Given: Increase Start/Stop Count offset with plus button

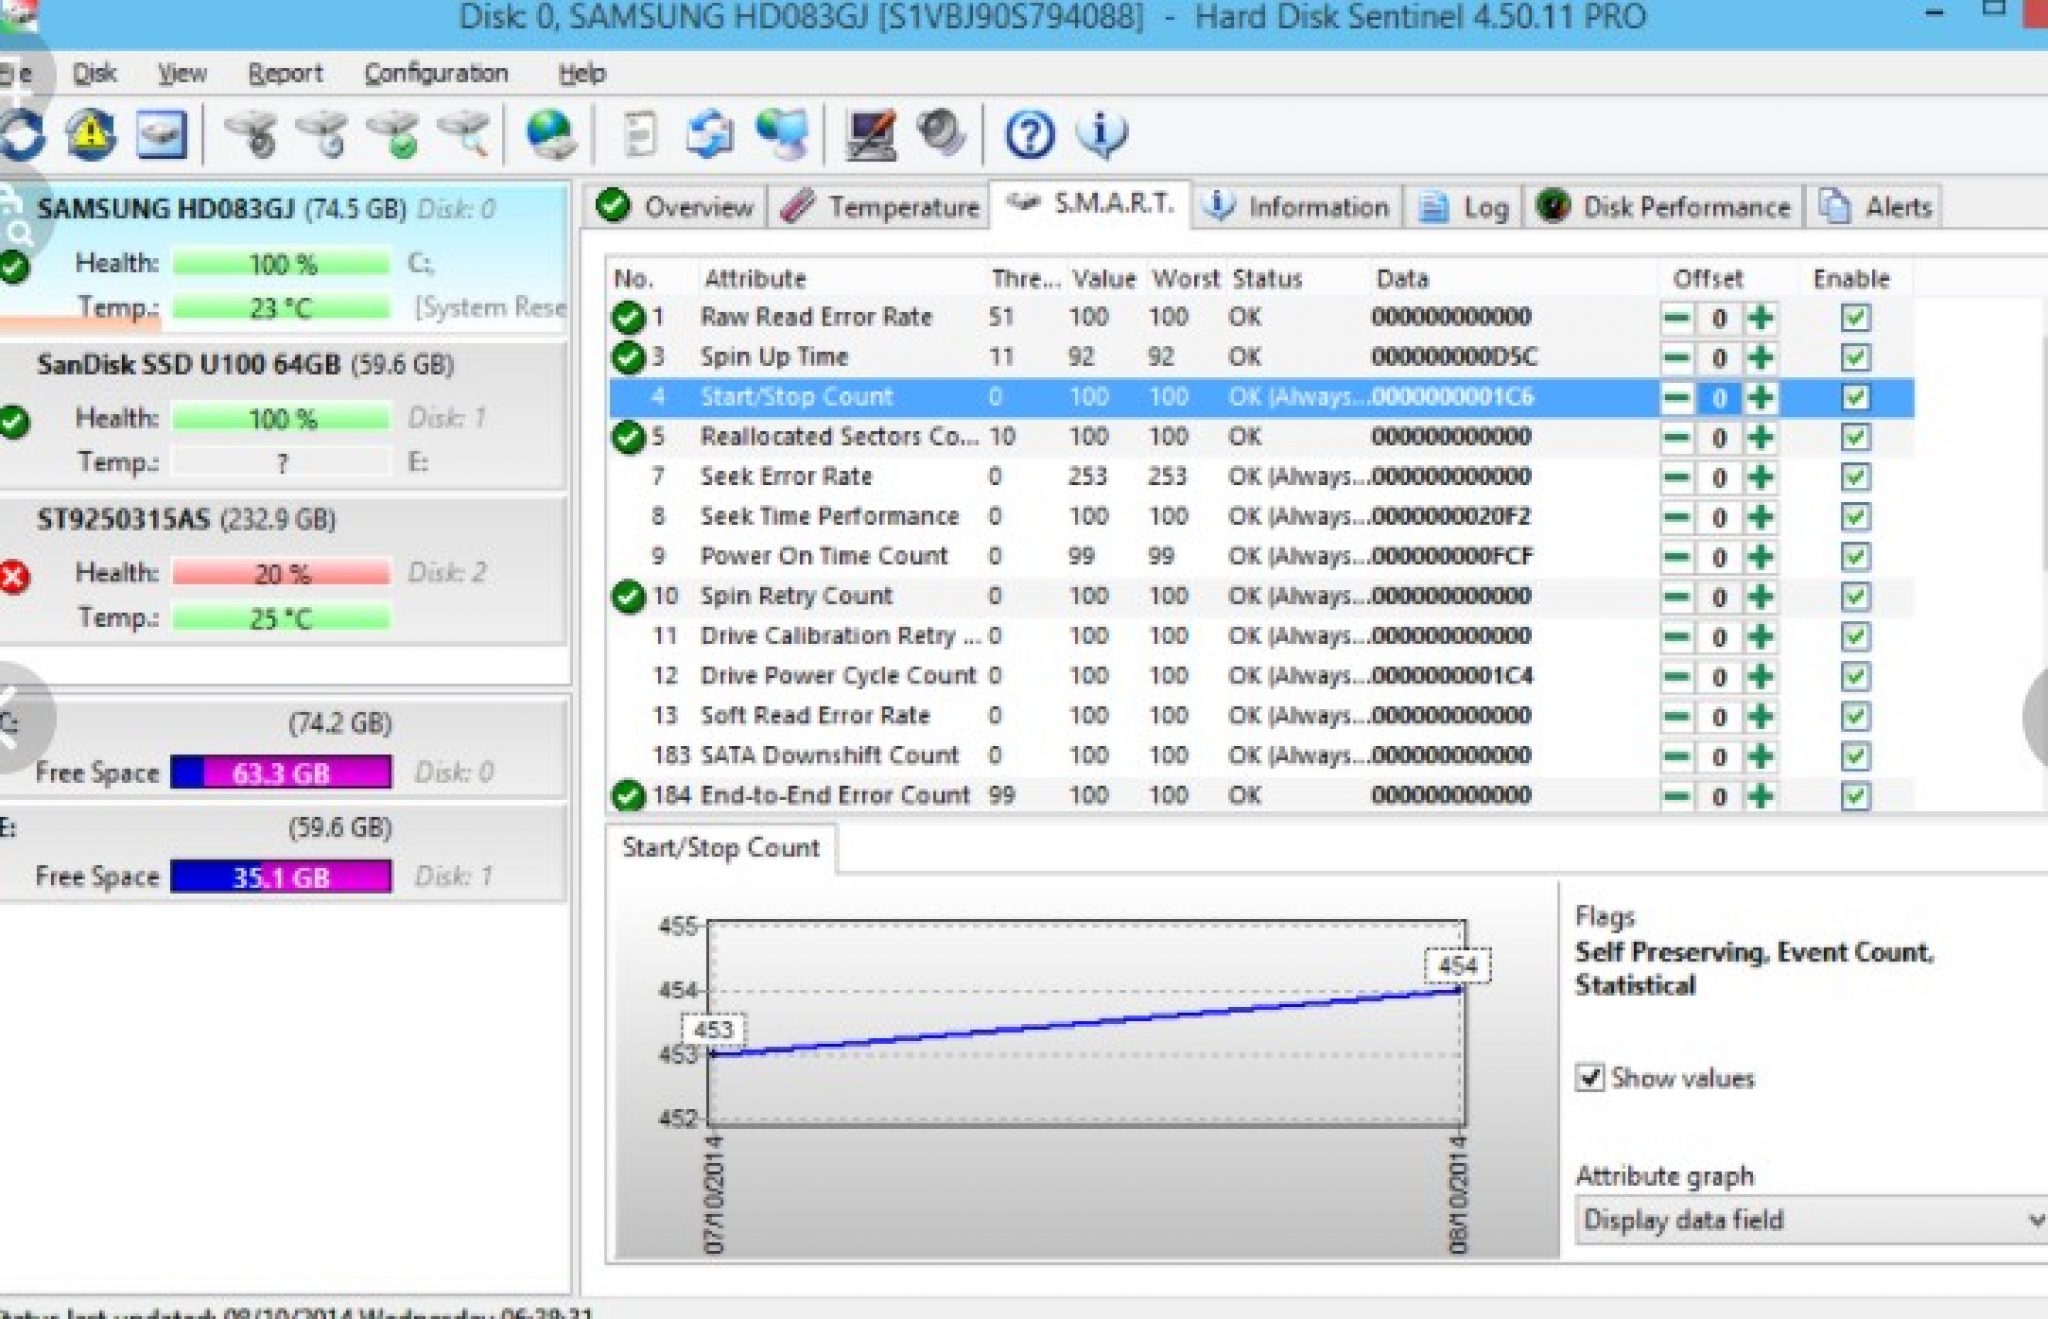Looking at the screenshot, I should pyautogui.click(x=1761, y=397).
